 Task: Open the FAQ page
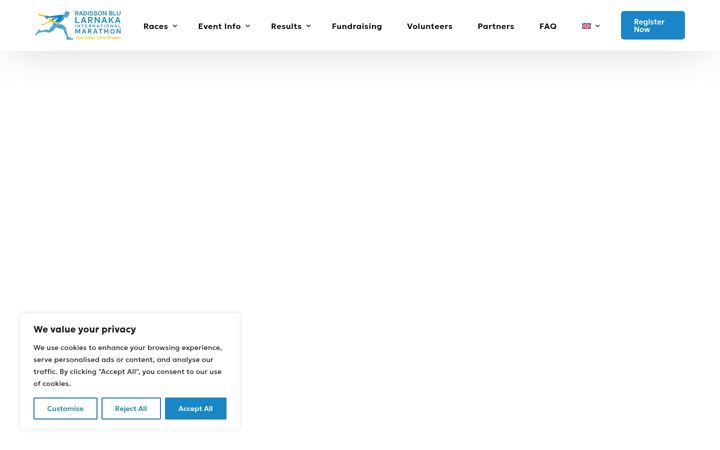pyautogui.click(x=548, y=26)
